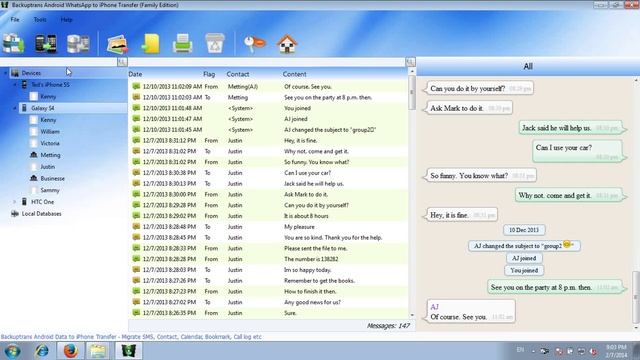Select Kenny under Ted's iPhone 5S
Image resolution: width=640 pixels, height=360 pixels.
click(x=48, y=97)
